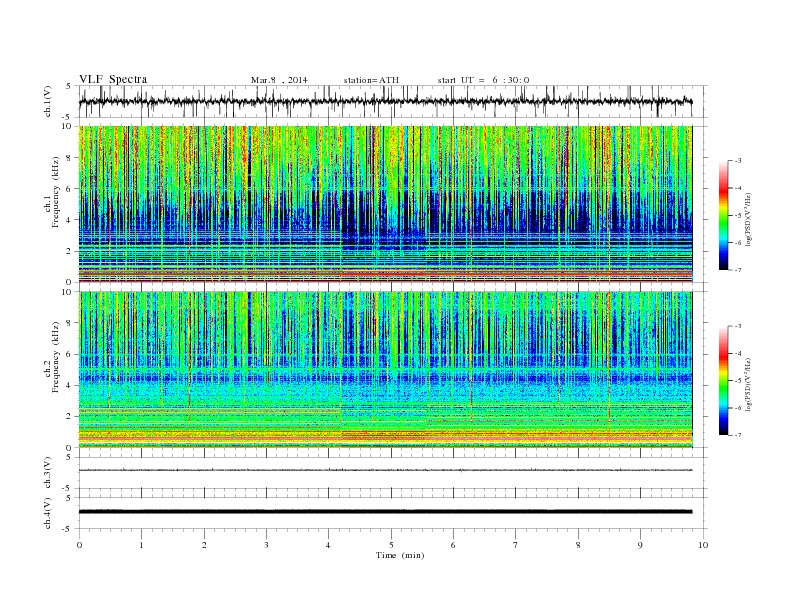Click time axis tick label "9"
This screenshot has height=612, width=792.
point(640,545)
